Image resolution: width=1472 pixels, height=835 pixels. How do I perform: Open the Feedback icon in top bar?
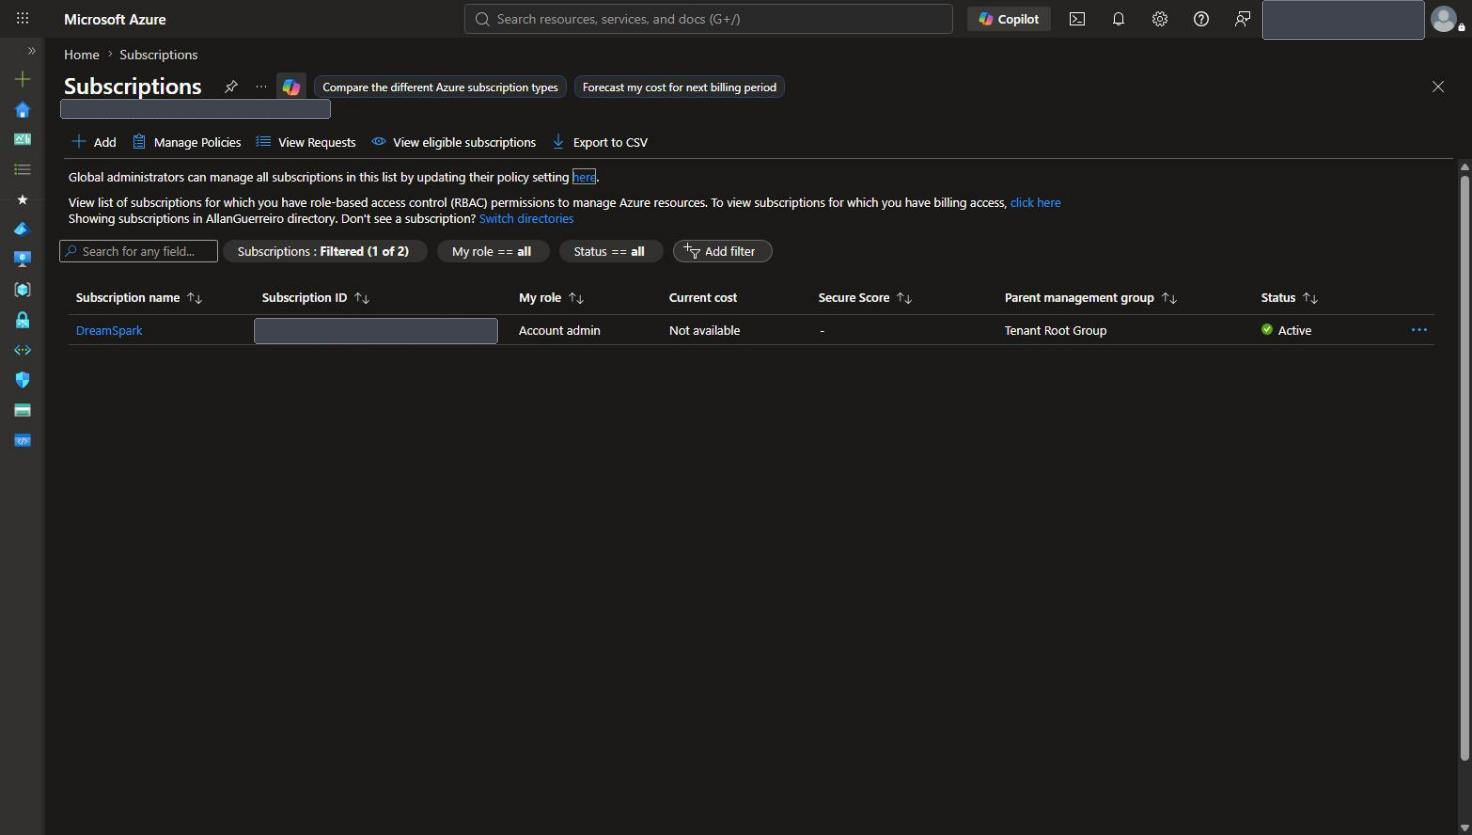coord(1242,19)
